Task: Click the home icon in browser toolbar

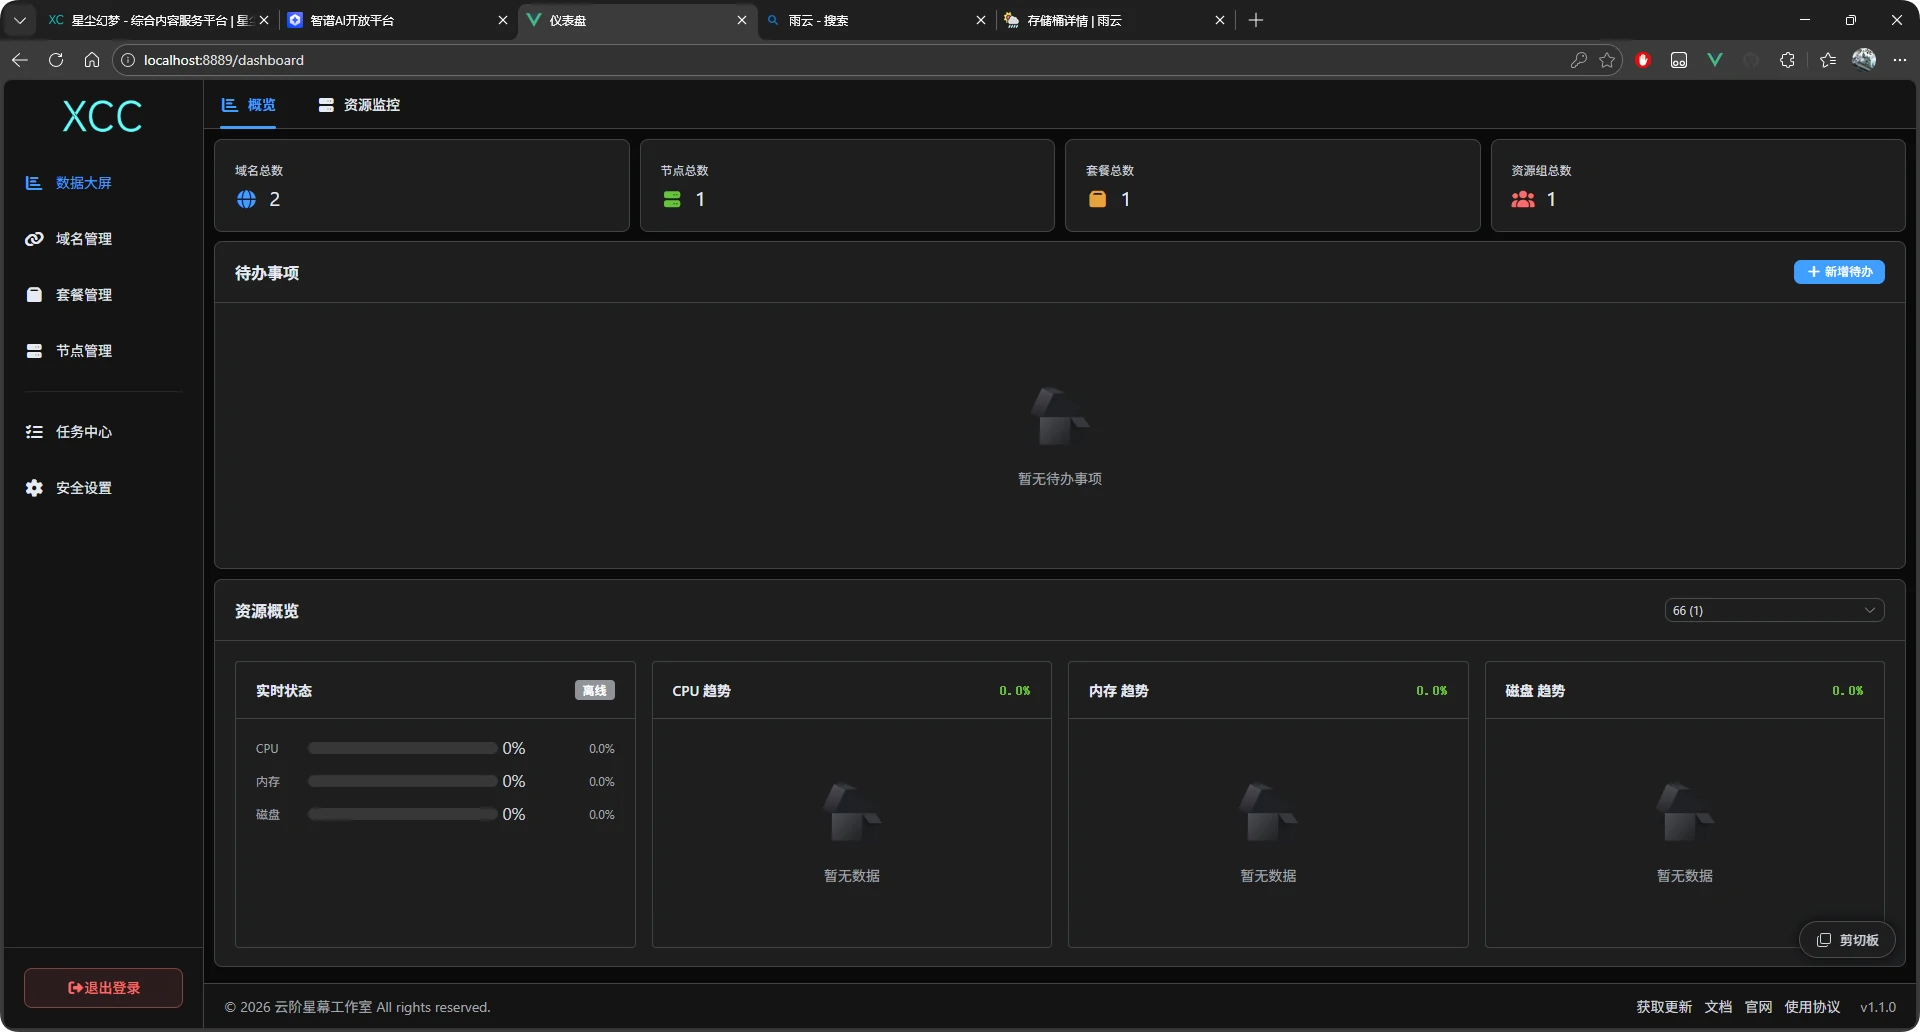Action: pyautogui.click(x=92, y=60)
